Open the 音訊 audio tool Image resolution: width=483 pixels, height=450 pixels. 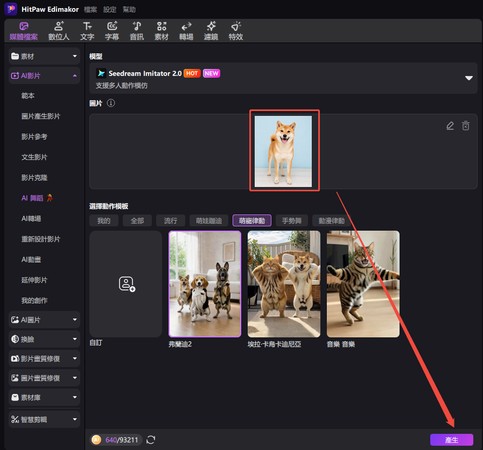pos(137,31)
